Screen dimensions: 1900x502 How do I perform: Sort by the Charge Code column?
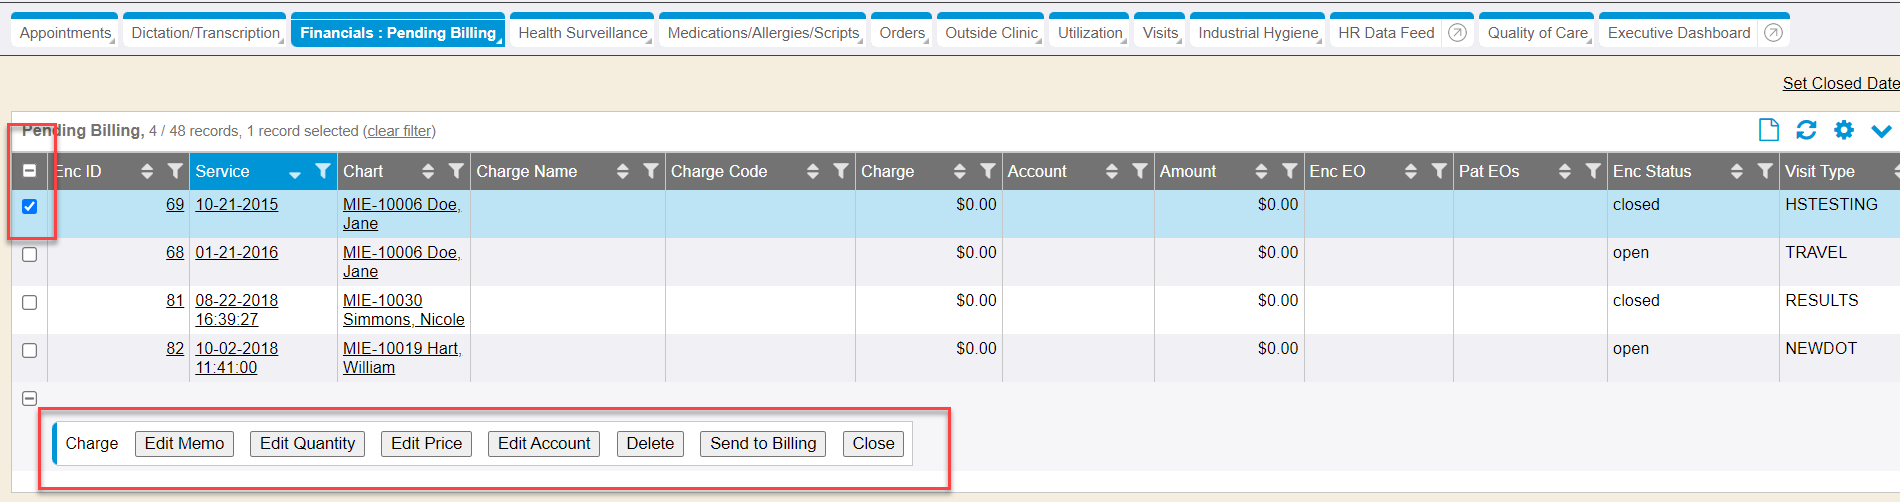(x=812, y=171)
